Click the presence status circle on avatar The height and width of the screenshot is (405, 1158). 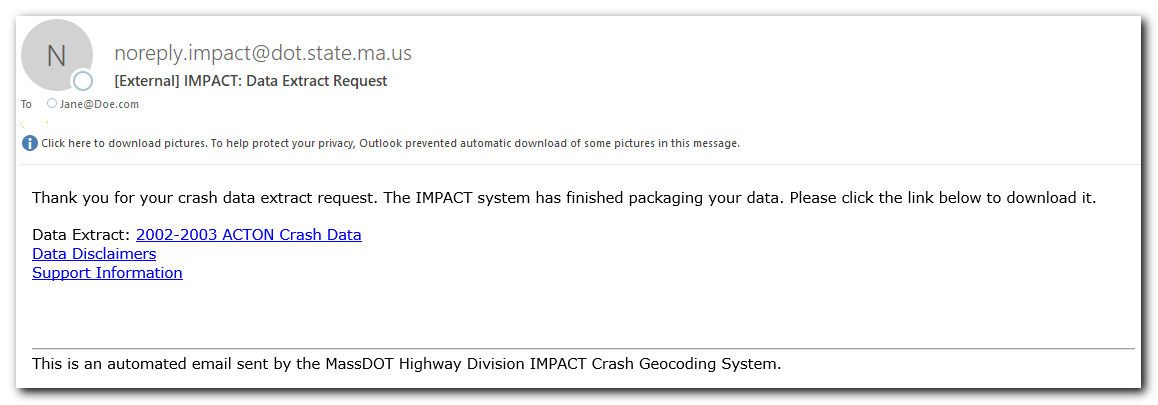[x=83, y=81]
